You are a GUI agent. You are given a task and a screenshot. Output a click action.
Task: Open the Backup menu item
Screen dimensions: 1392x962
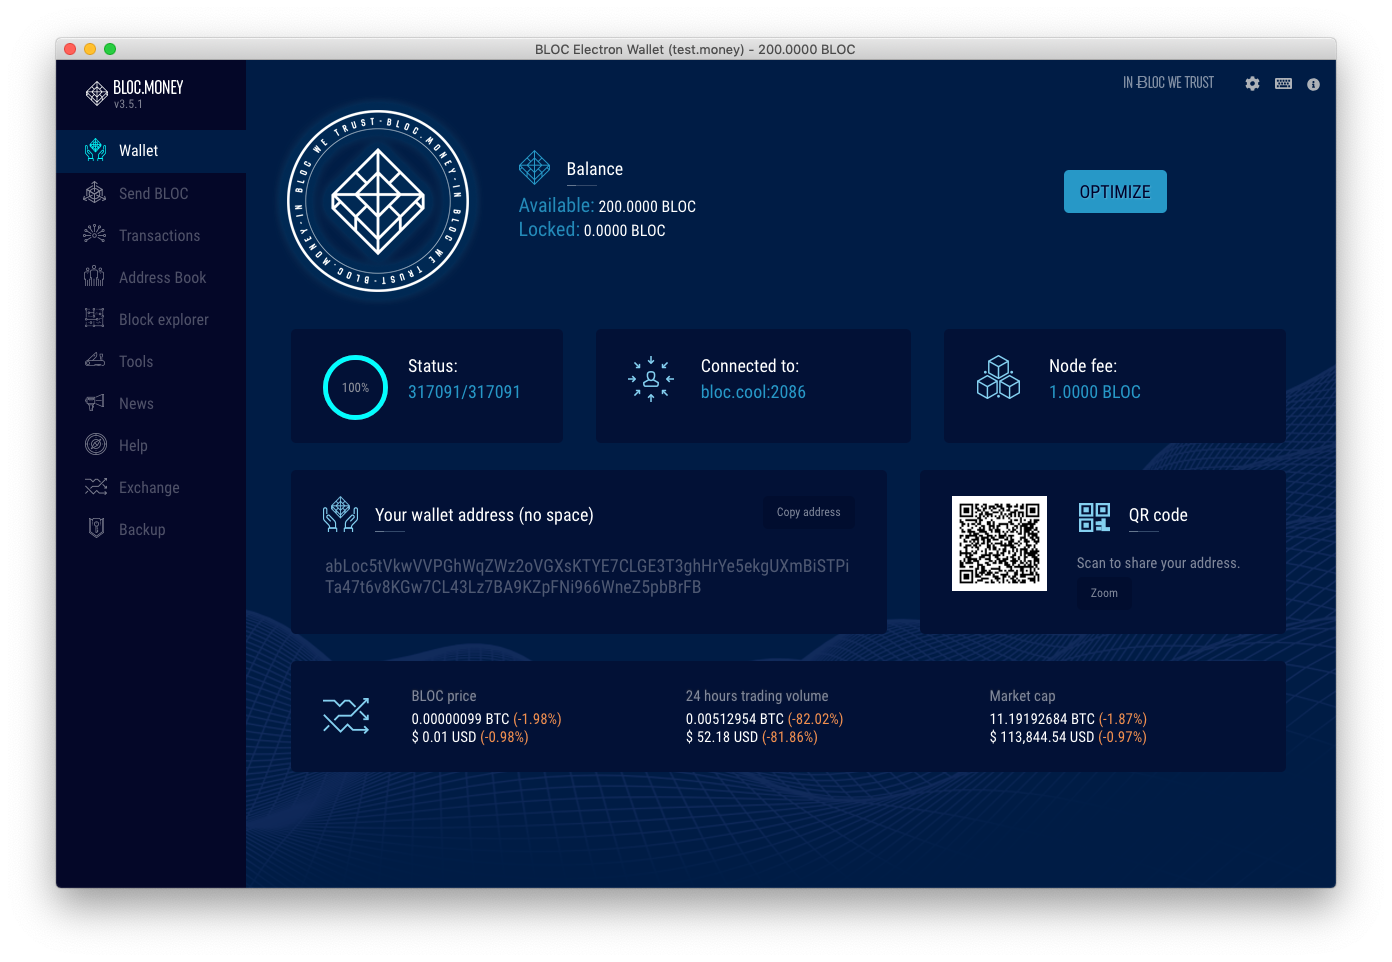point(151,529)
